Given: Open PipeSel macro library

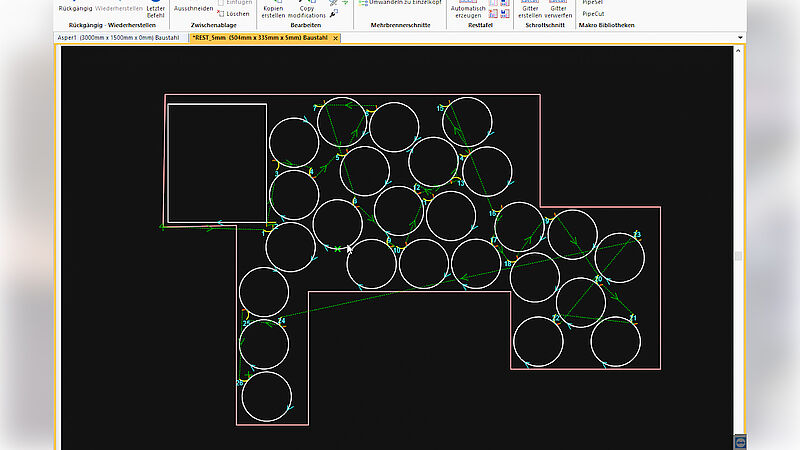Looking at the screenshot, I should coord(592,3).
